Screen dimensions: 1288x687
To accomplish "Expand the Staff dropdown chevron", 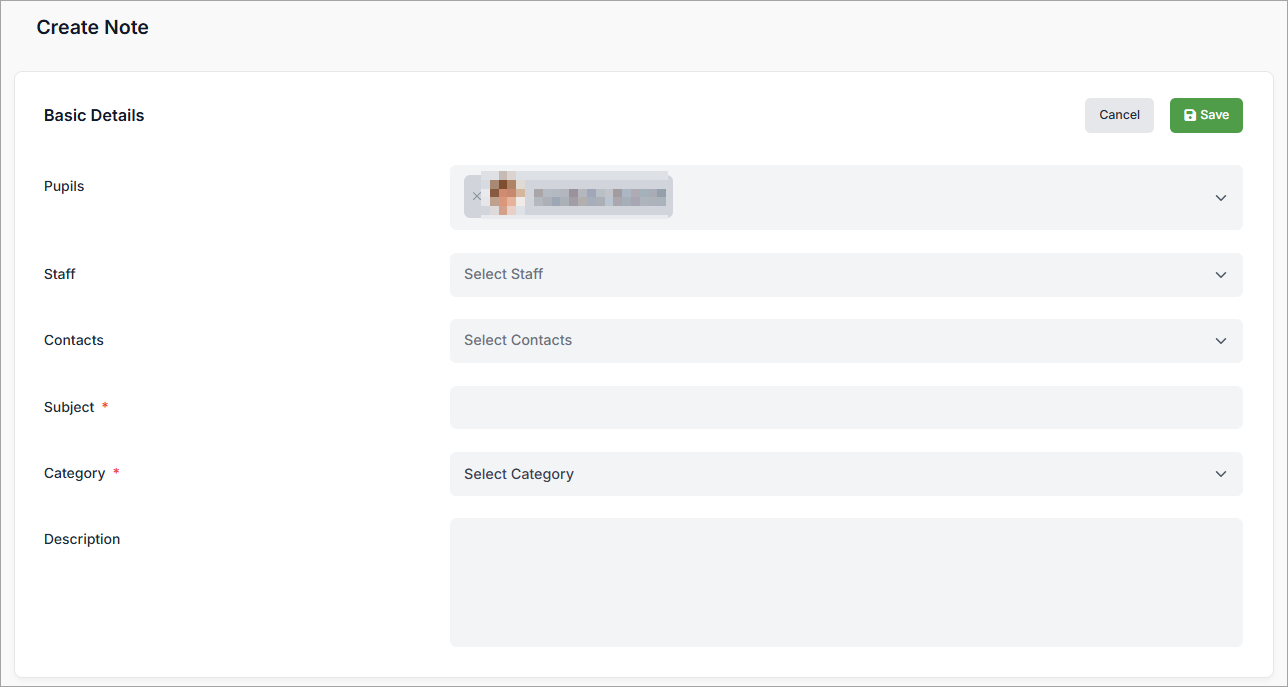I will (x=1220, y=275).
